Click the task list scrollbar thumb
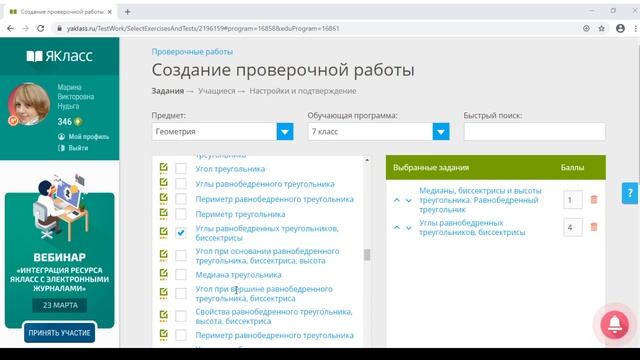The width and height of the screenshot is (640, 360). [367, 255]
